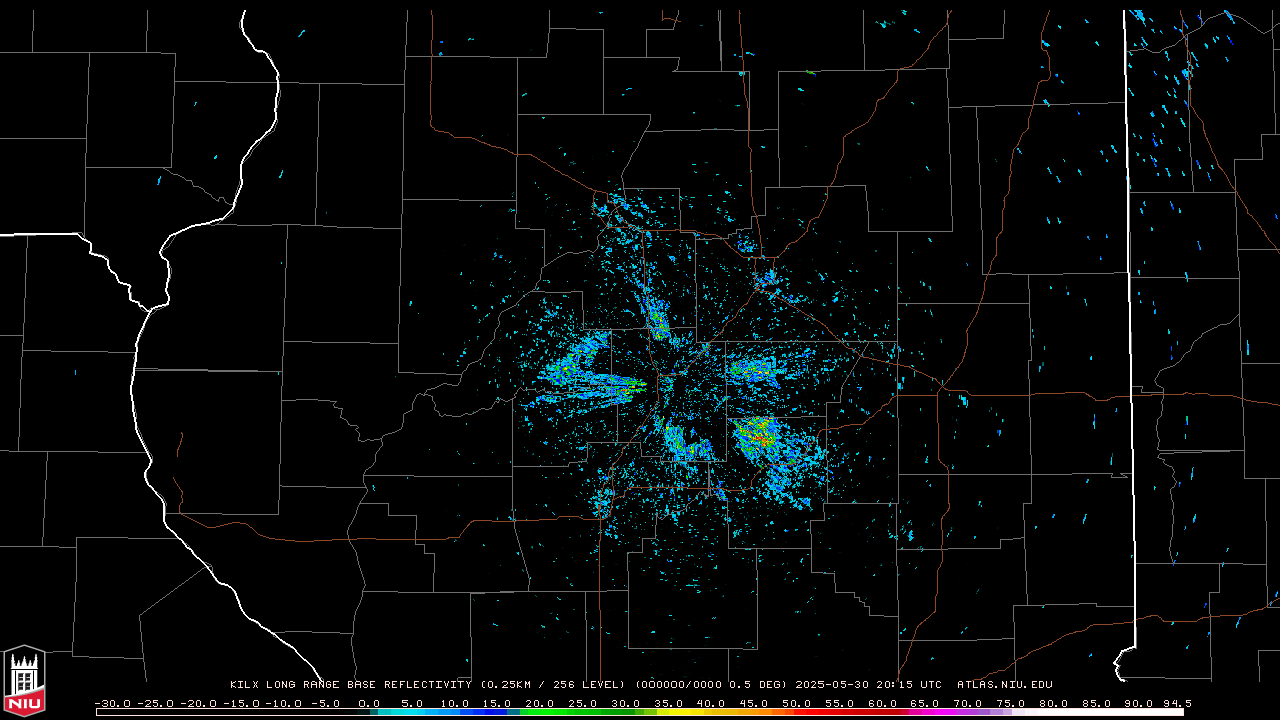Screen dimensions: 1280x720
Task: Click the 10.0 scale label
Action: [x=454, y=704]
